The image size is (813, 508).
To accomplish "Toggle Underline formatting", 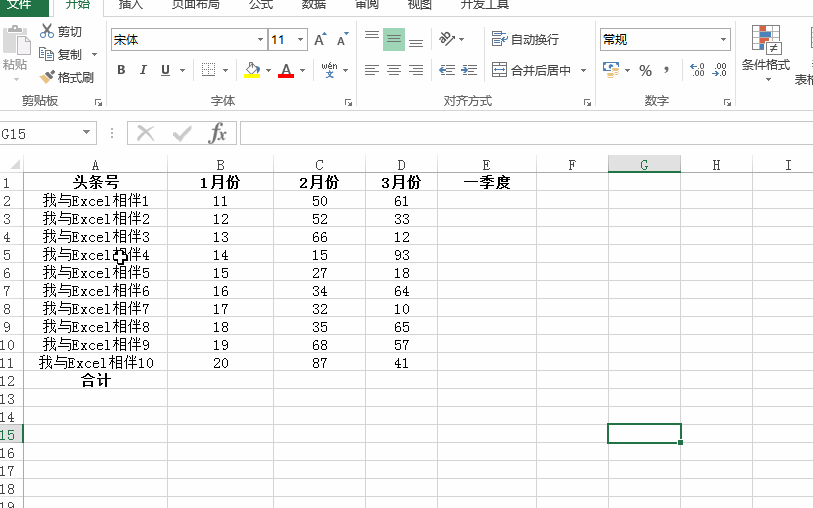I will point(165,69).
